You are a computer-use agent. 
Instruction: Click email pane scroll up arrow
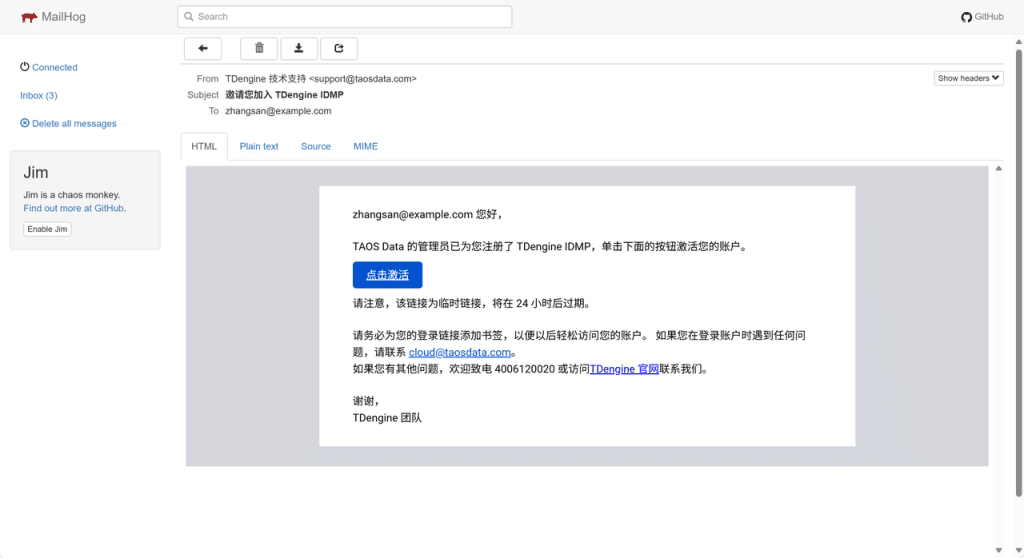tap(999, 169)
